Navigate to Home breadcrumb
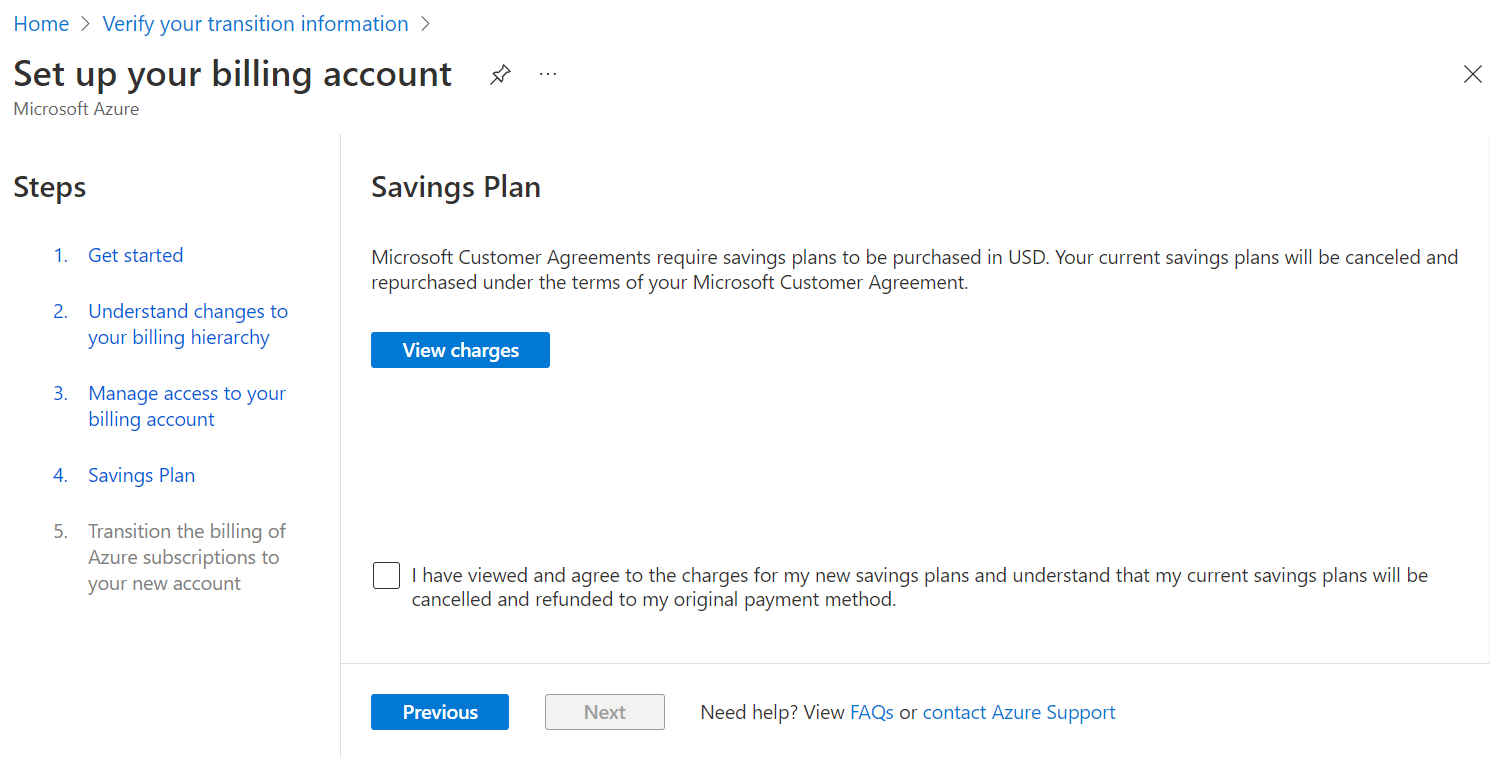 tap(41, 24)
